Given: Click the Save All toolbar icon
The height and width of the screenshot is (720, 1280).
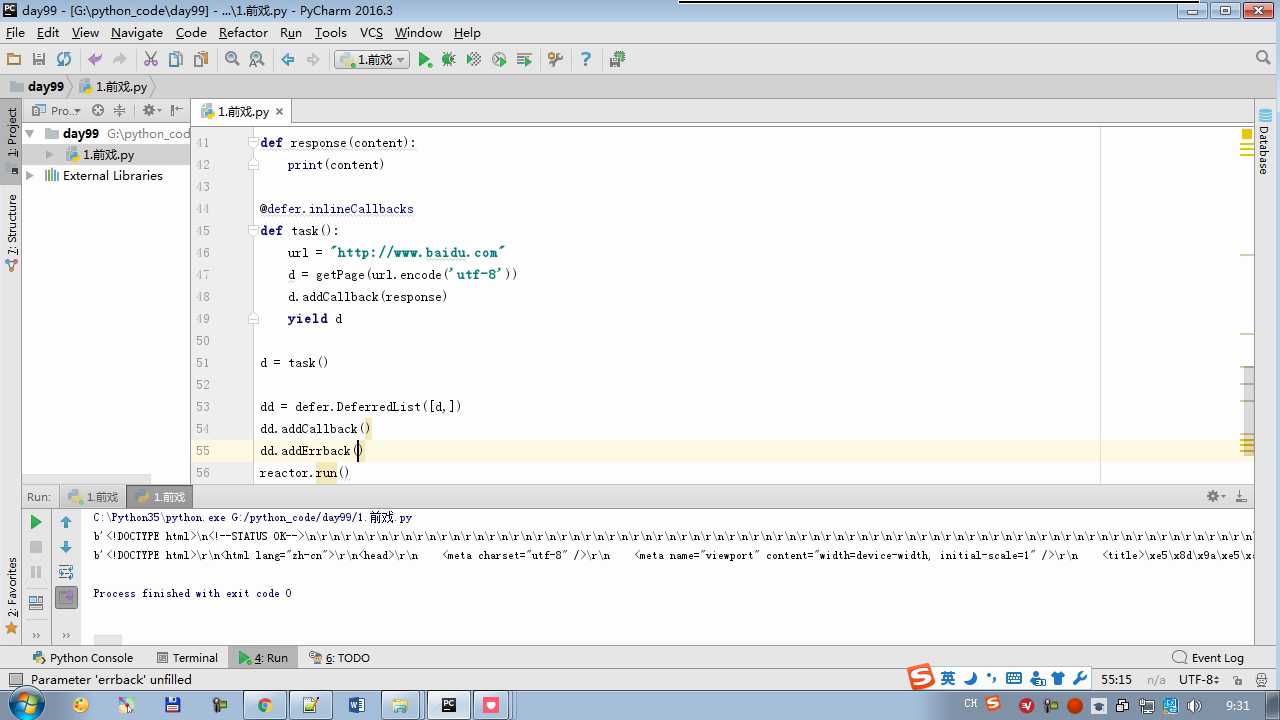Looking at the screenshot, I should [x=39, y=60].
